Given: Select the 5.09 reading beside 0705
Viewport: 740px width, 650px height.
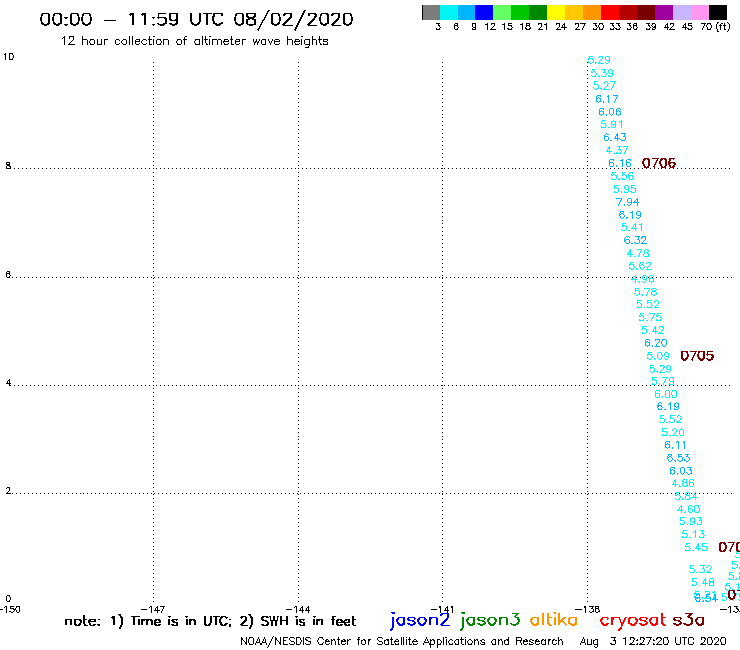Looking at the screenshot, I should coord(658,356).
